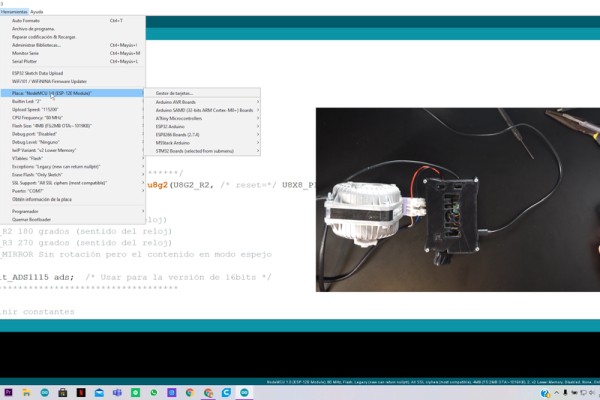Expand STM32 Boards submenu
The width and height of the screenshot is (600, 400).
click(x=202, y=151)
